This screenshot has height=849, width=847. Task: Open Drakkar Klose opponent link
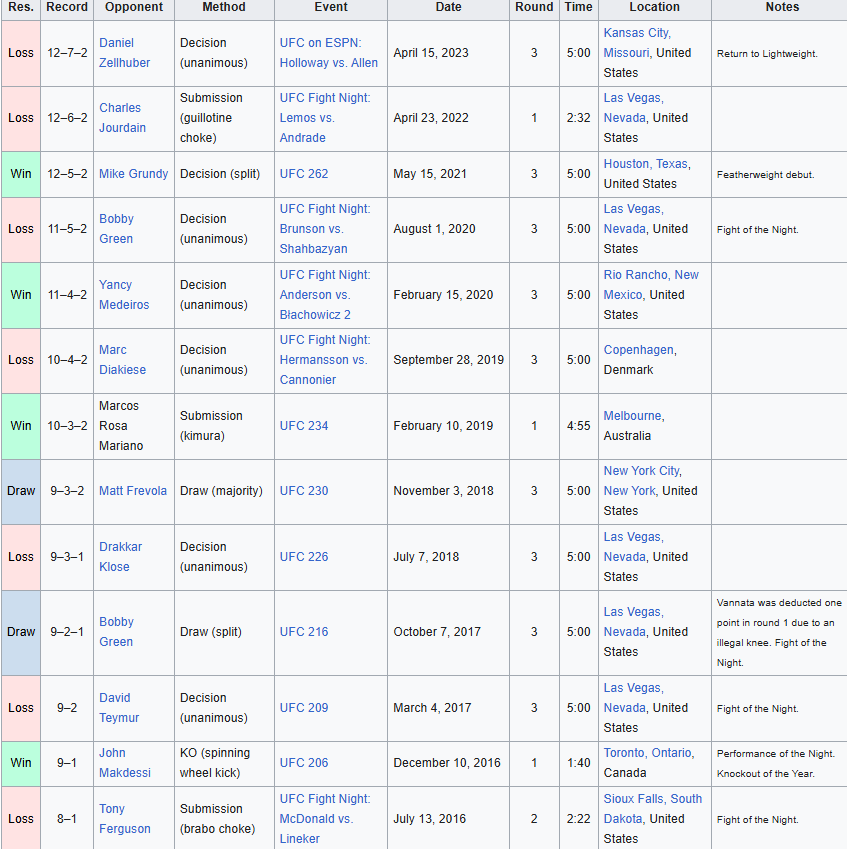click(120, 557)
